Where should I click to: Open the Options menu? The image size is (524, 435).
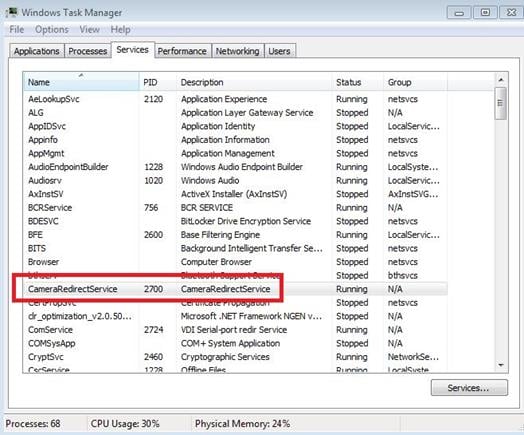52,30
